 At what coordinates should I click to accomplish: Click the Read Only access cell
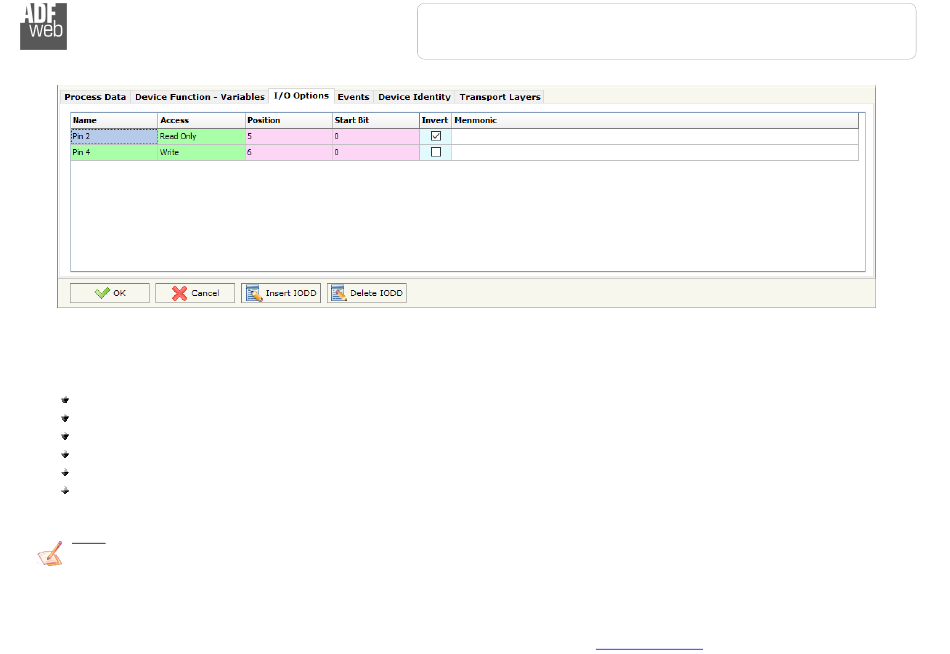point(200,136)
